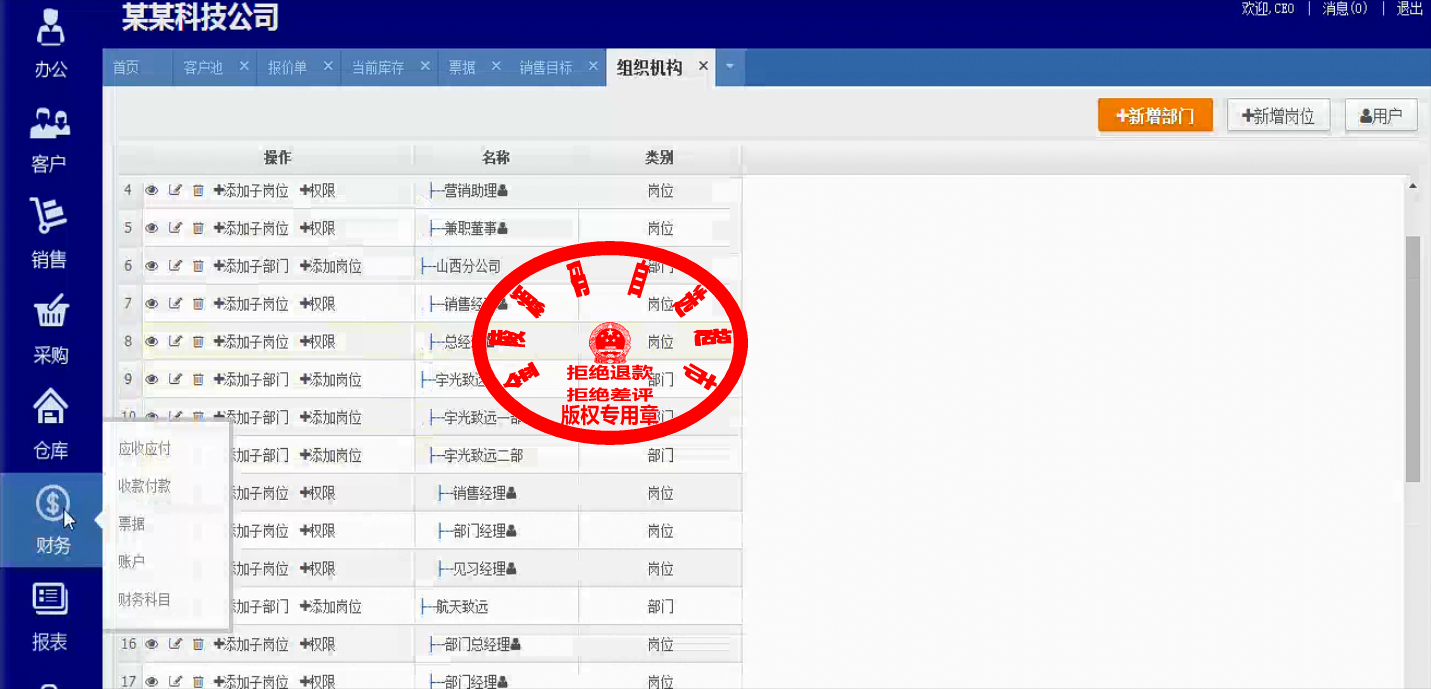The height and width of the screenshot is (689, 1431).
Task: Click the orange 新增部门 button
Action: 1155,116
